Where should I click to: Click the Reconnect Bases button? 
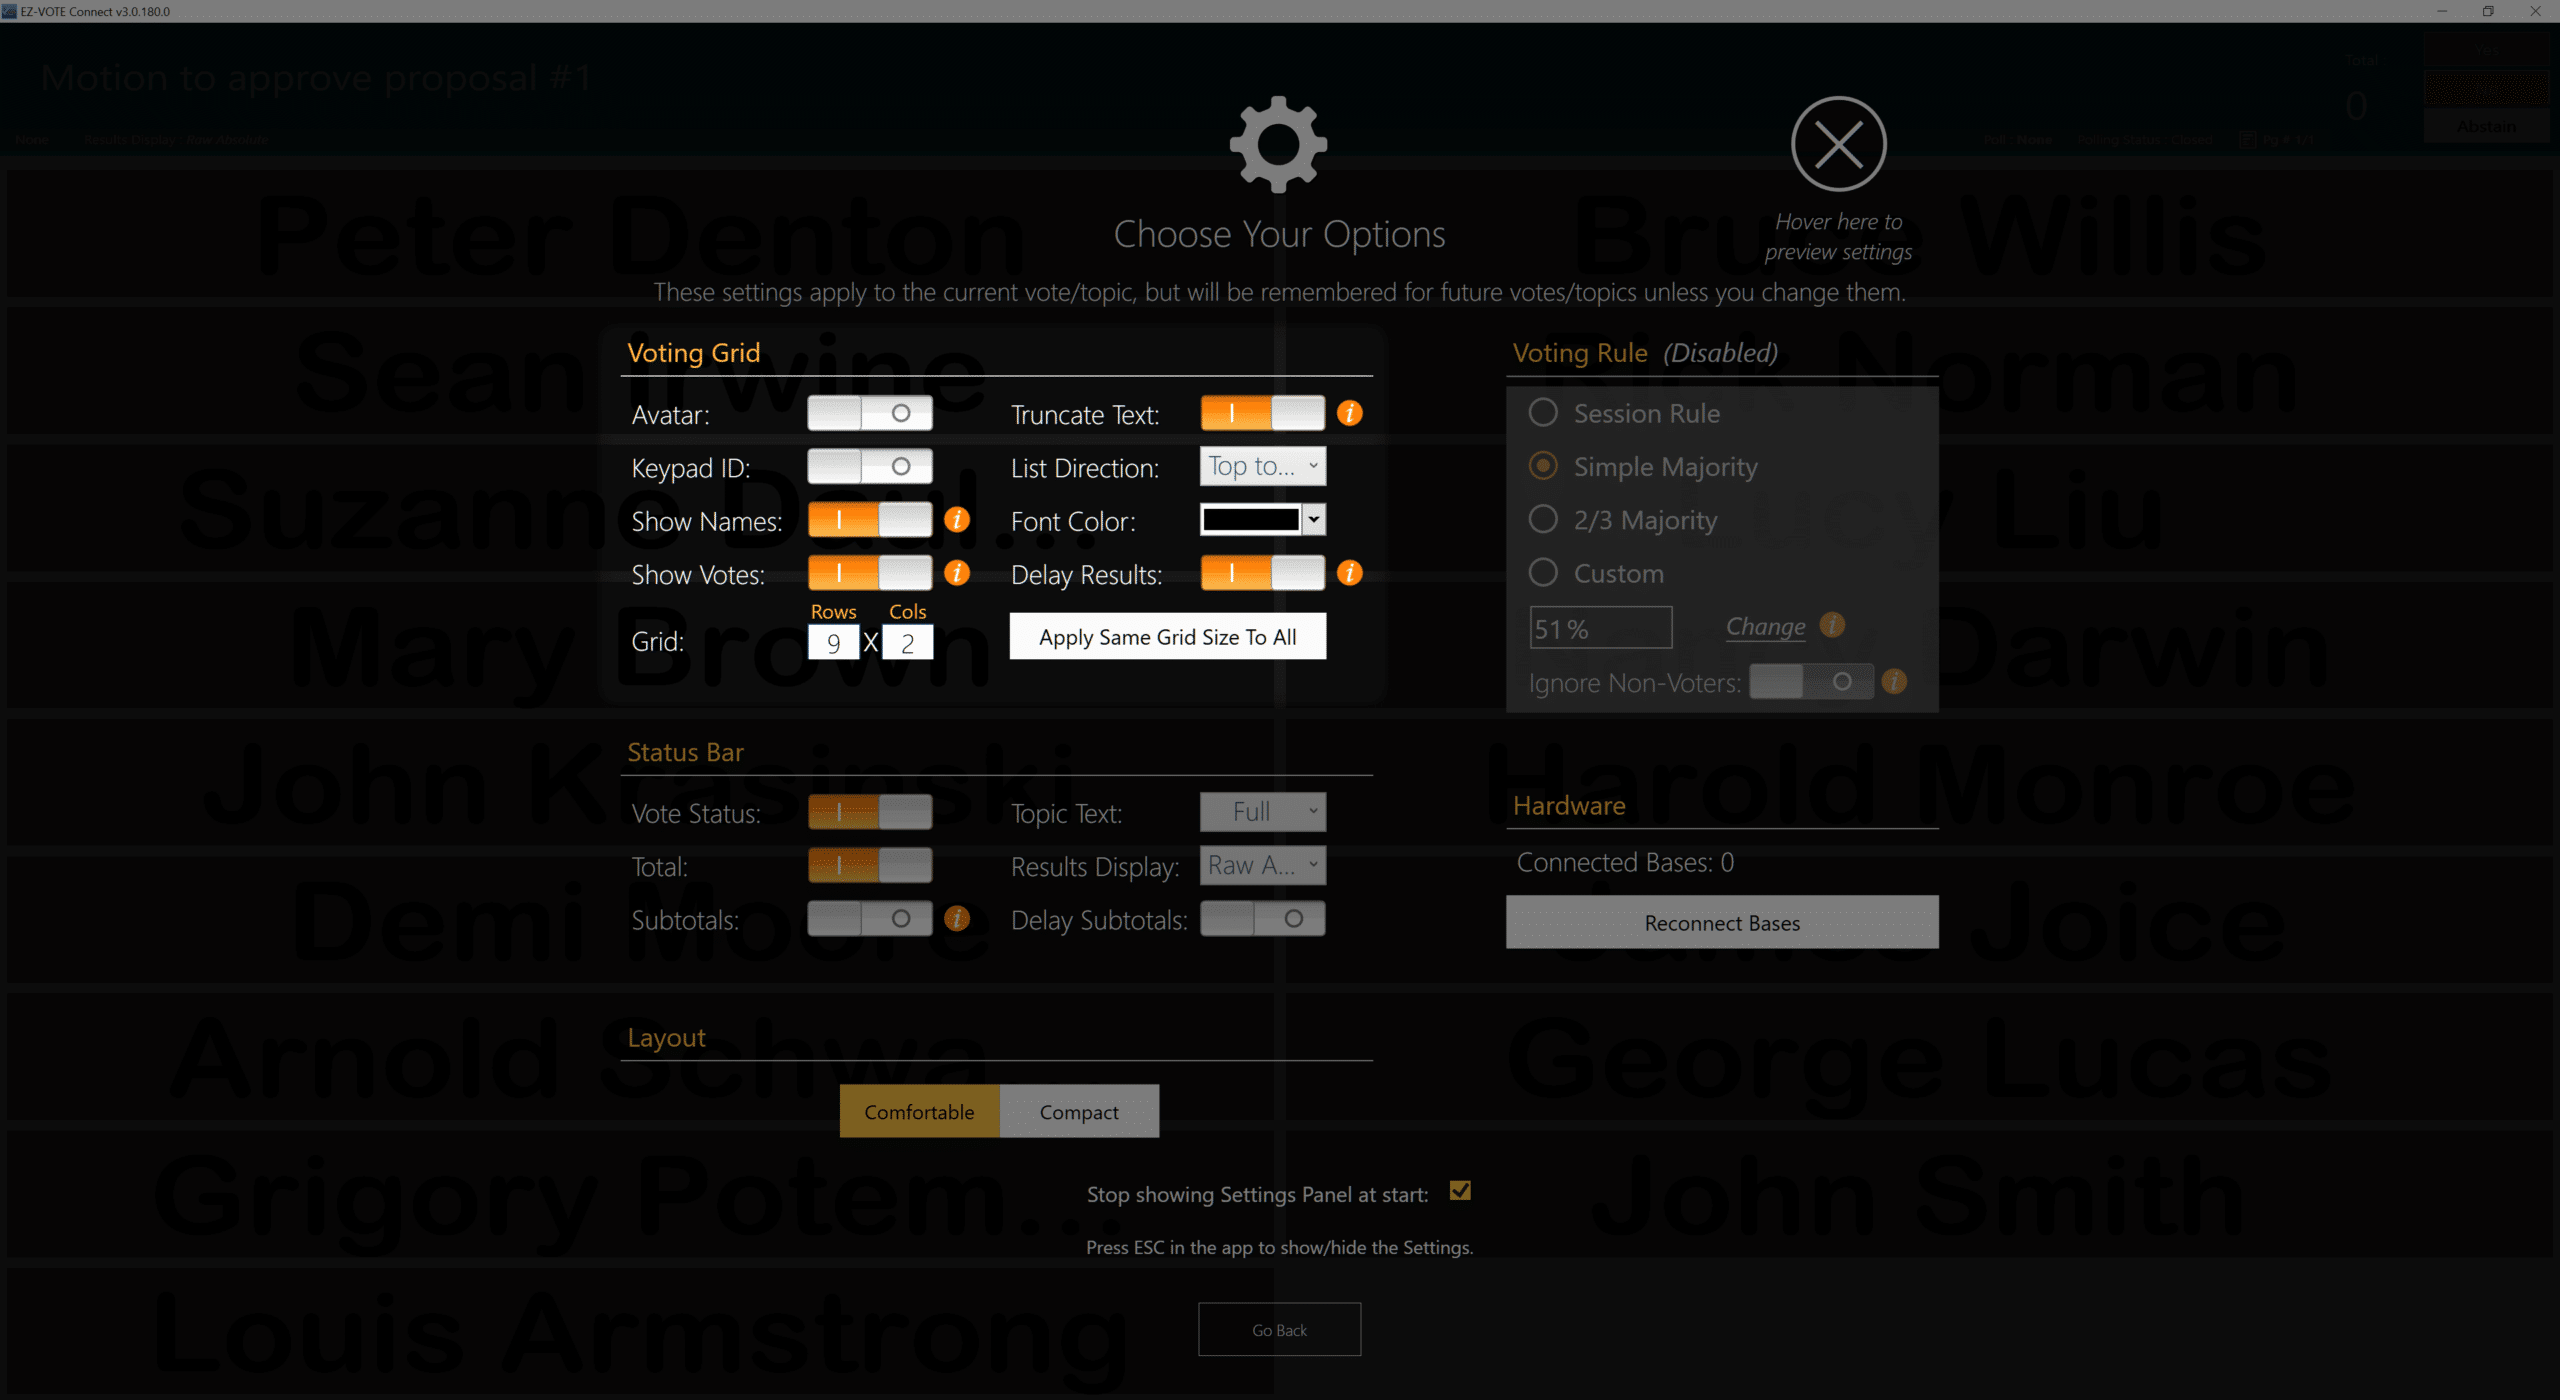tap(1720, 921)
